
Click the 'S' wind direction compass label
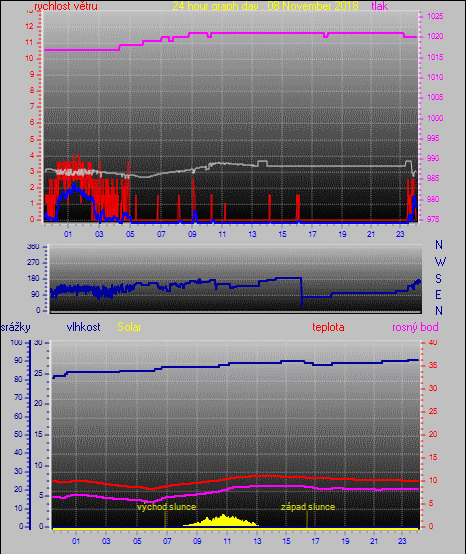[438, 279]
